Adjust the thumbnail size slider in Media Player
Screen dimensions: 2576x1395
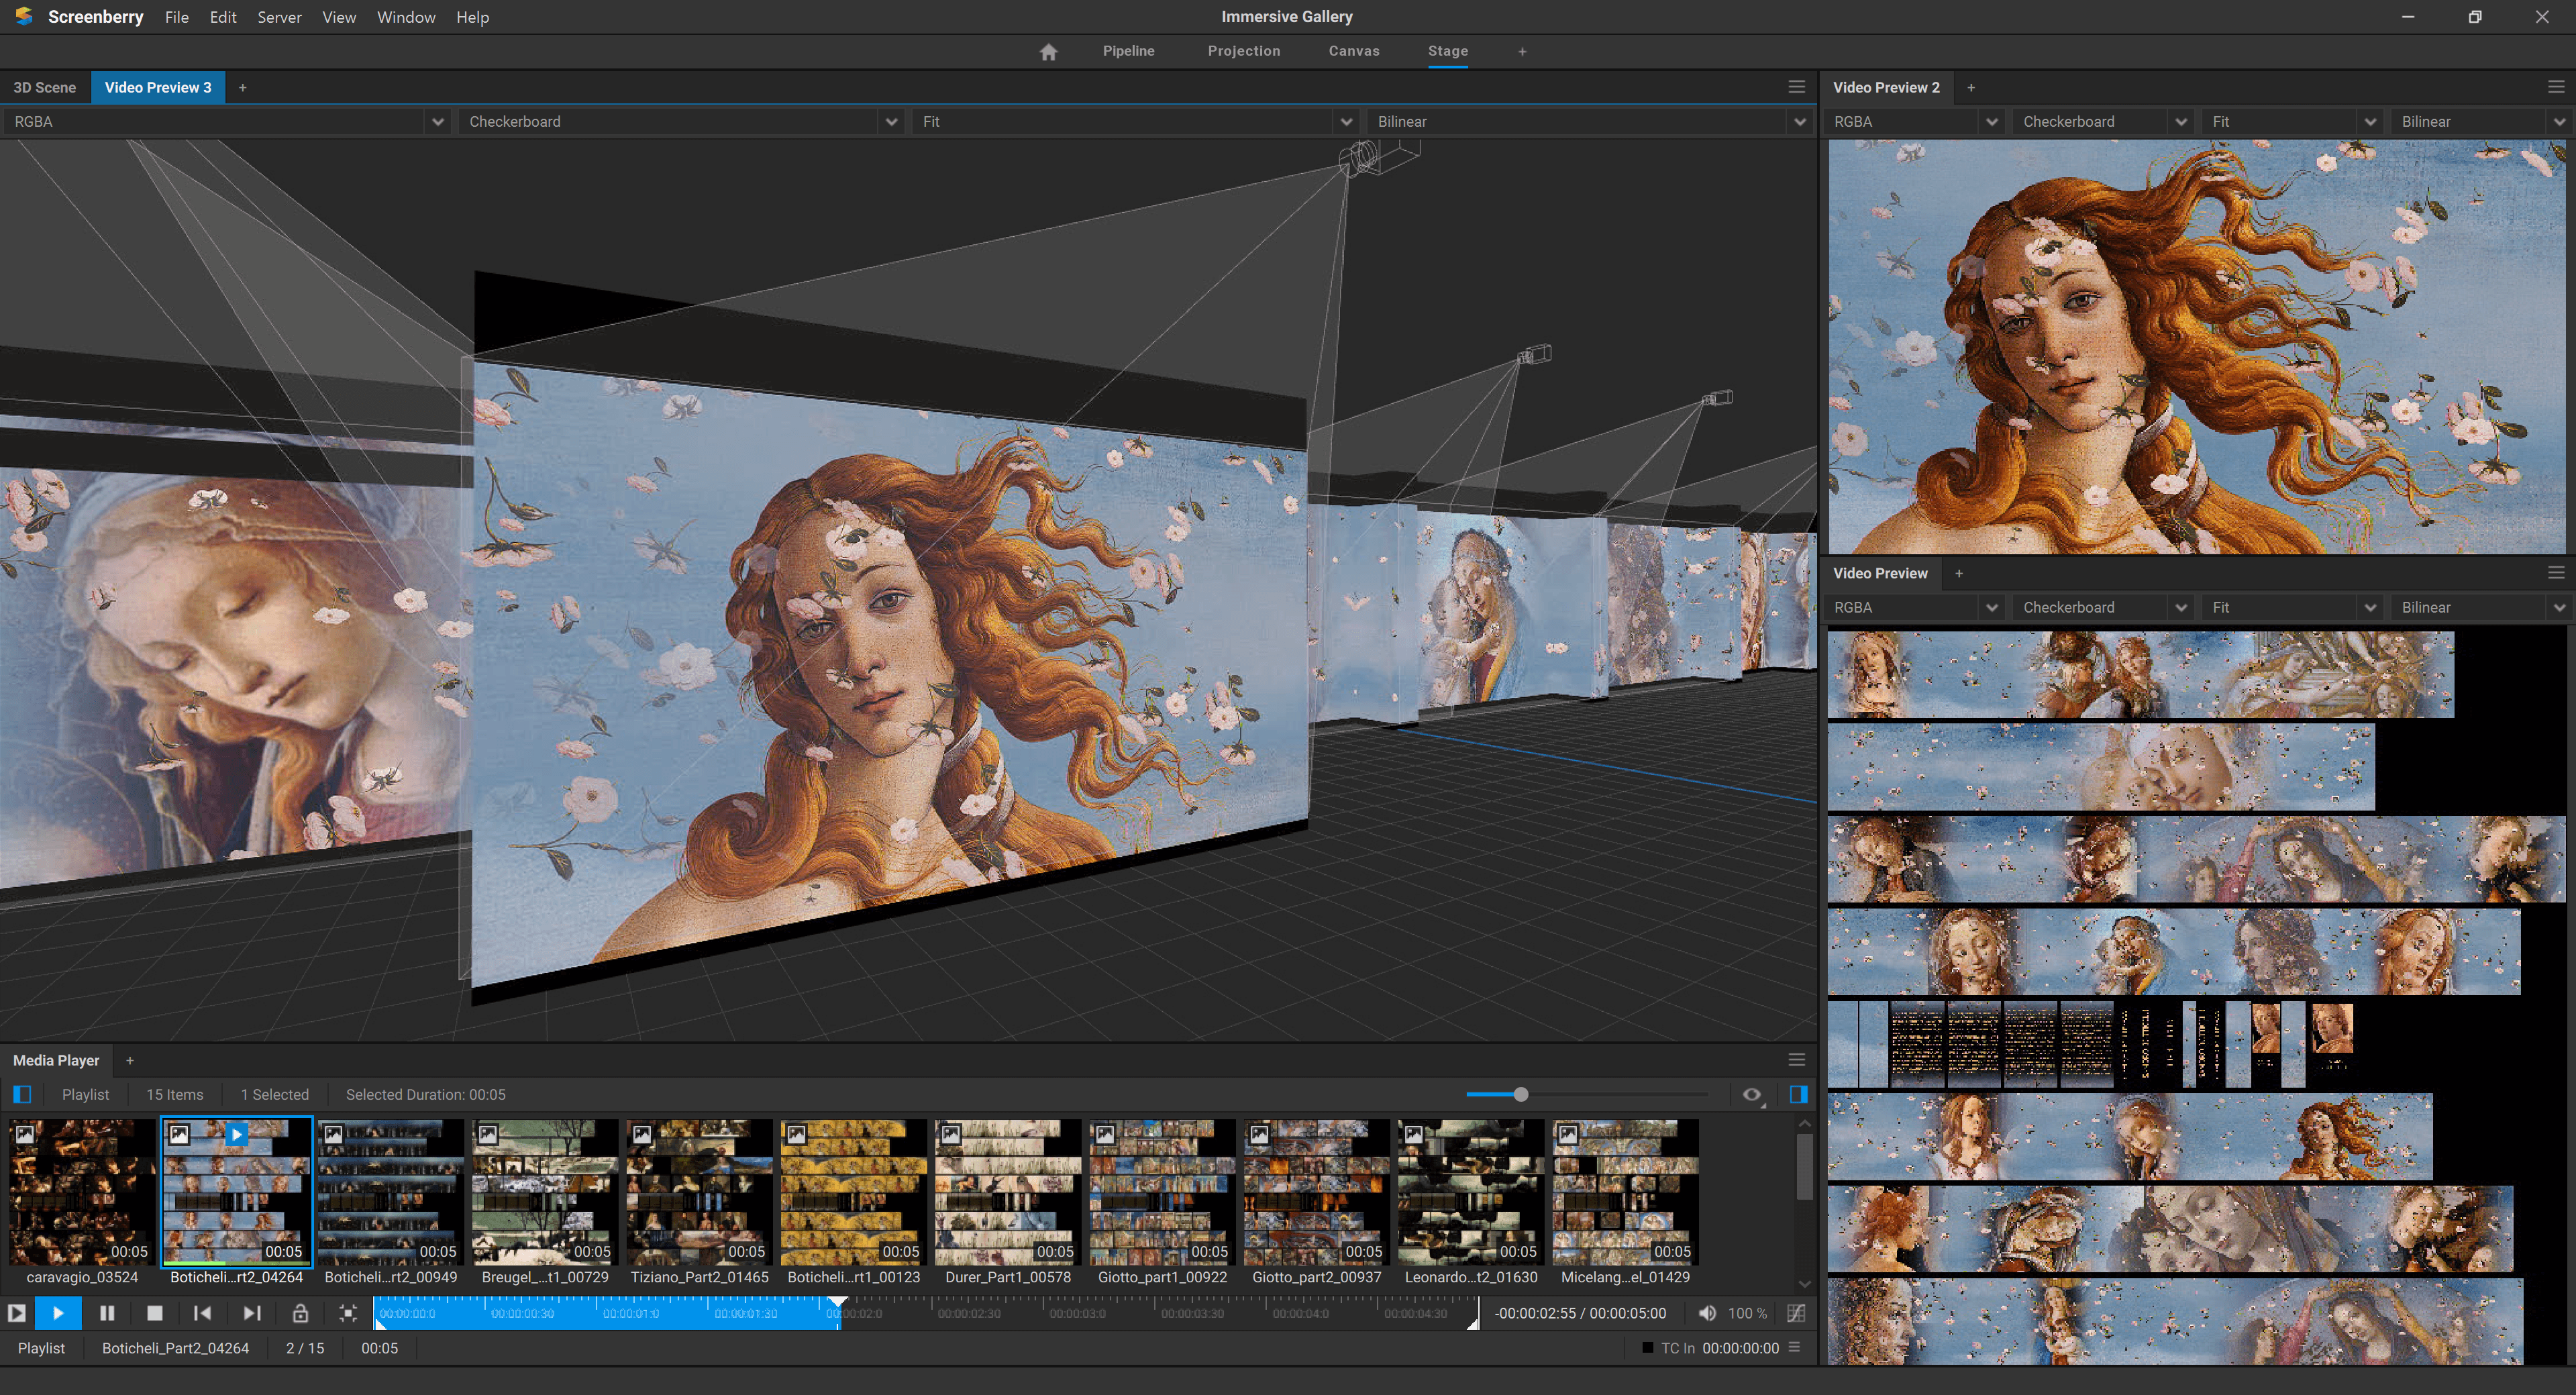click(1520, 1094)
